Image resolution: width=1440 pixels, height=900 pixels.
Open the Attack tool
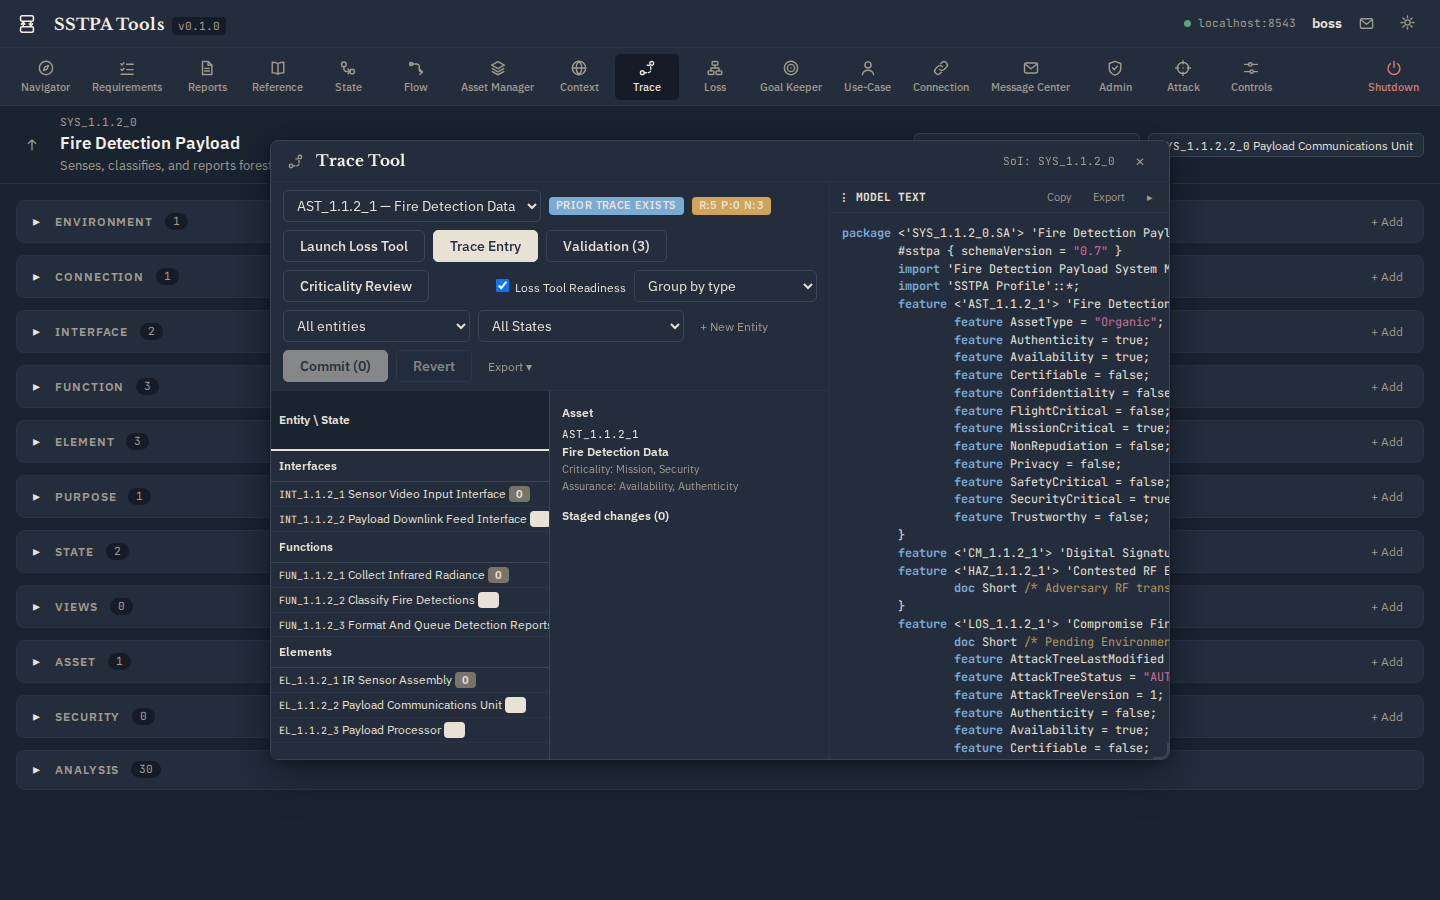(x=1183, y=77)
